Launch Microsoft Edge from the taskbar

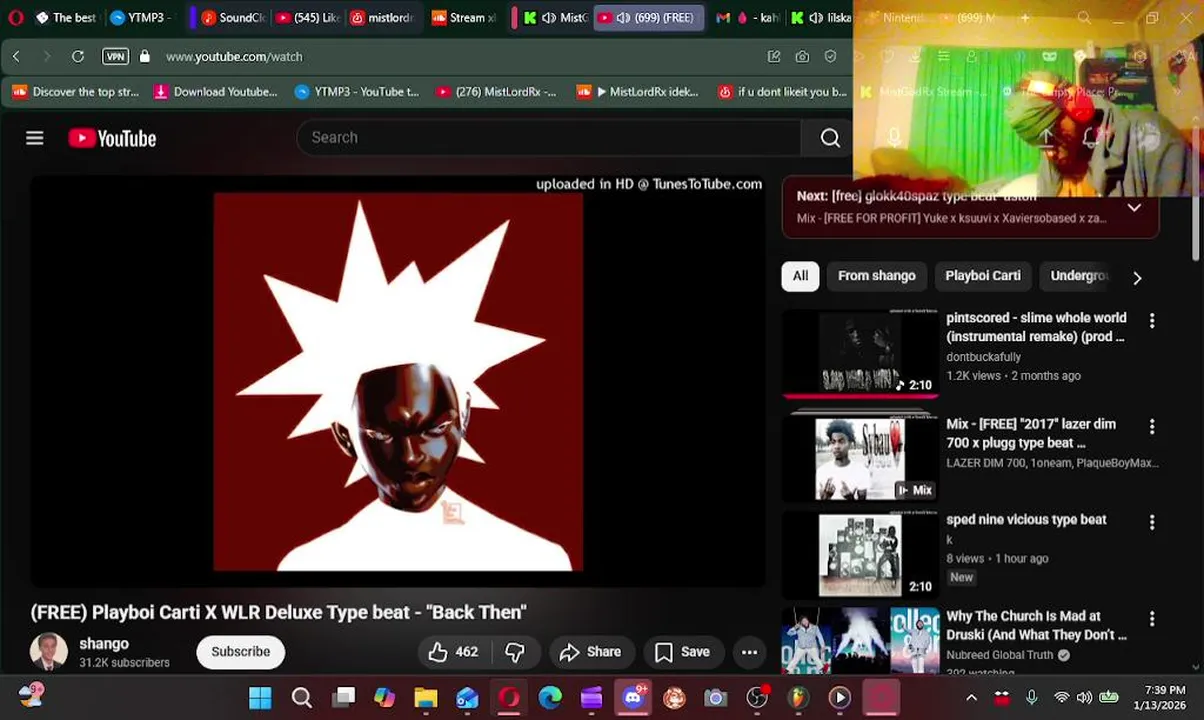pyautogui.click(x=550, y=697)
